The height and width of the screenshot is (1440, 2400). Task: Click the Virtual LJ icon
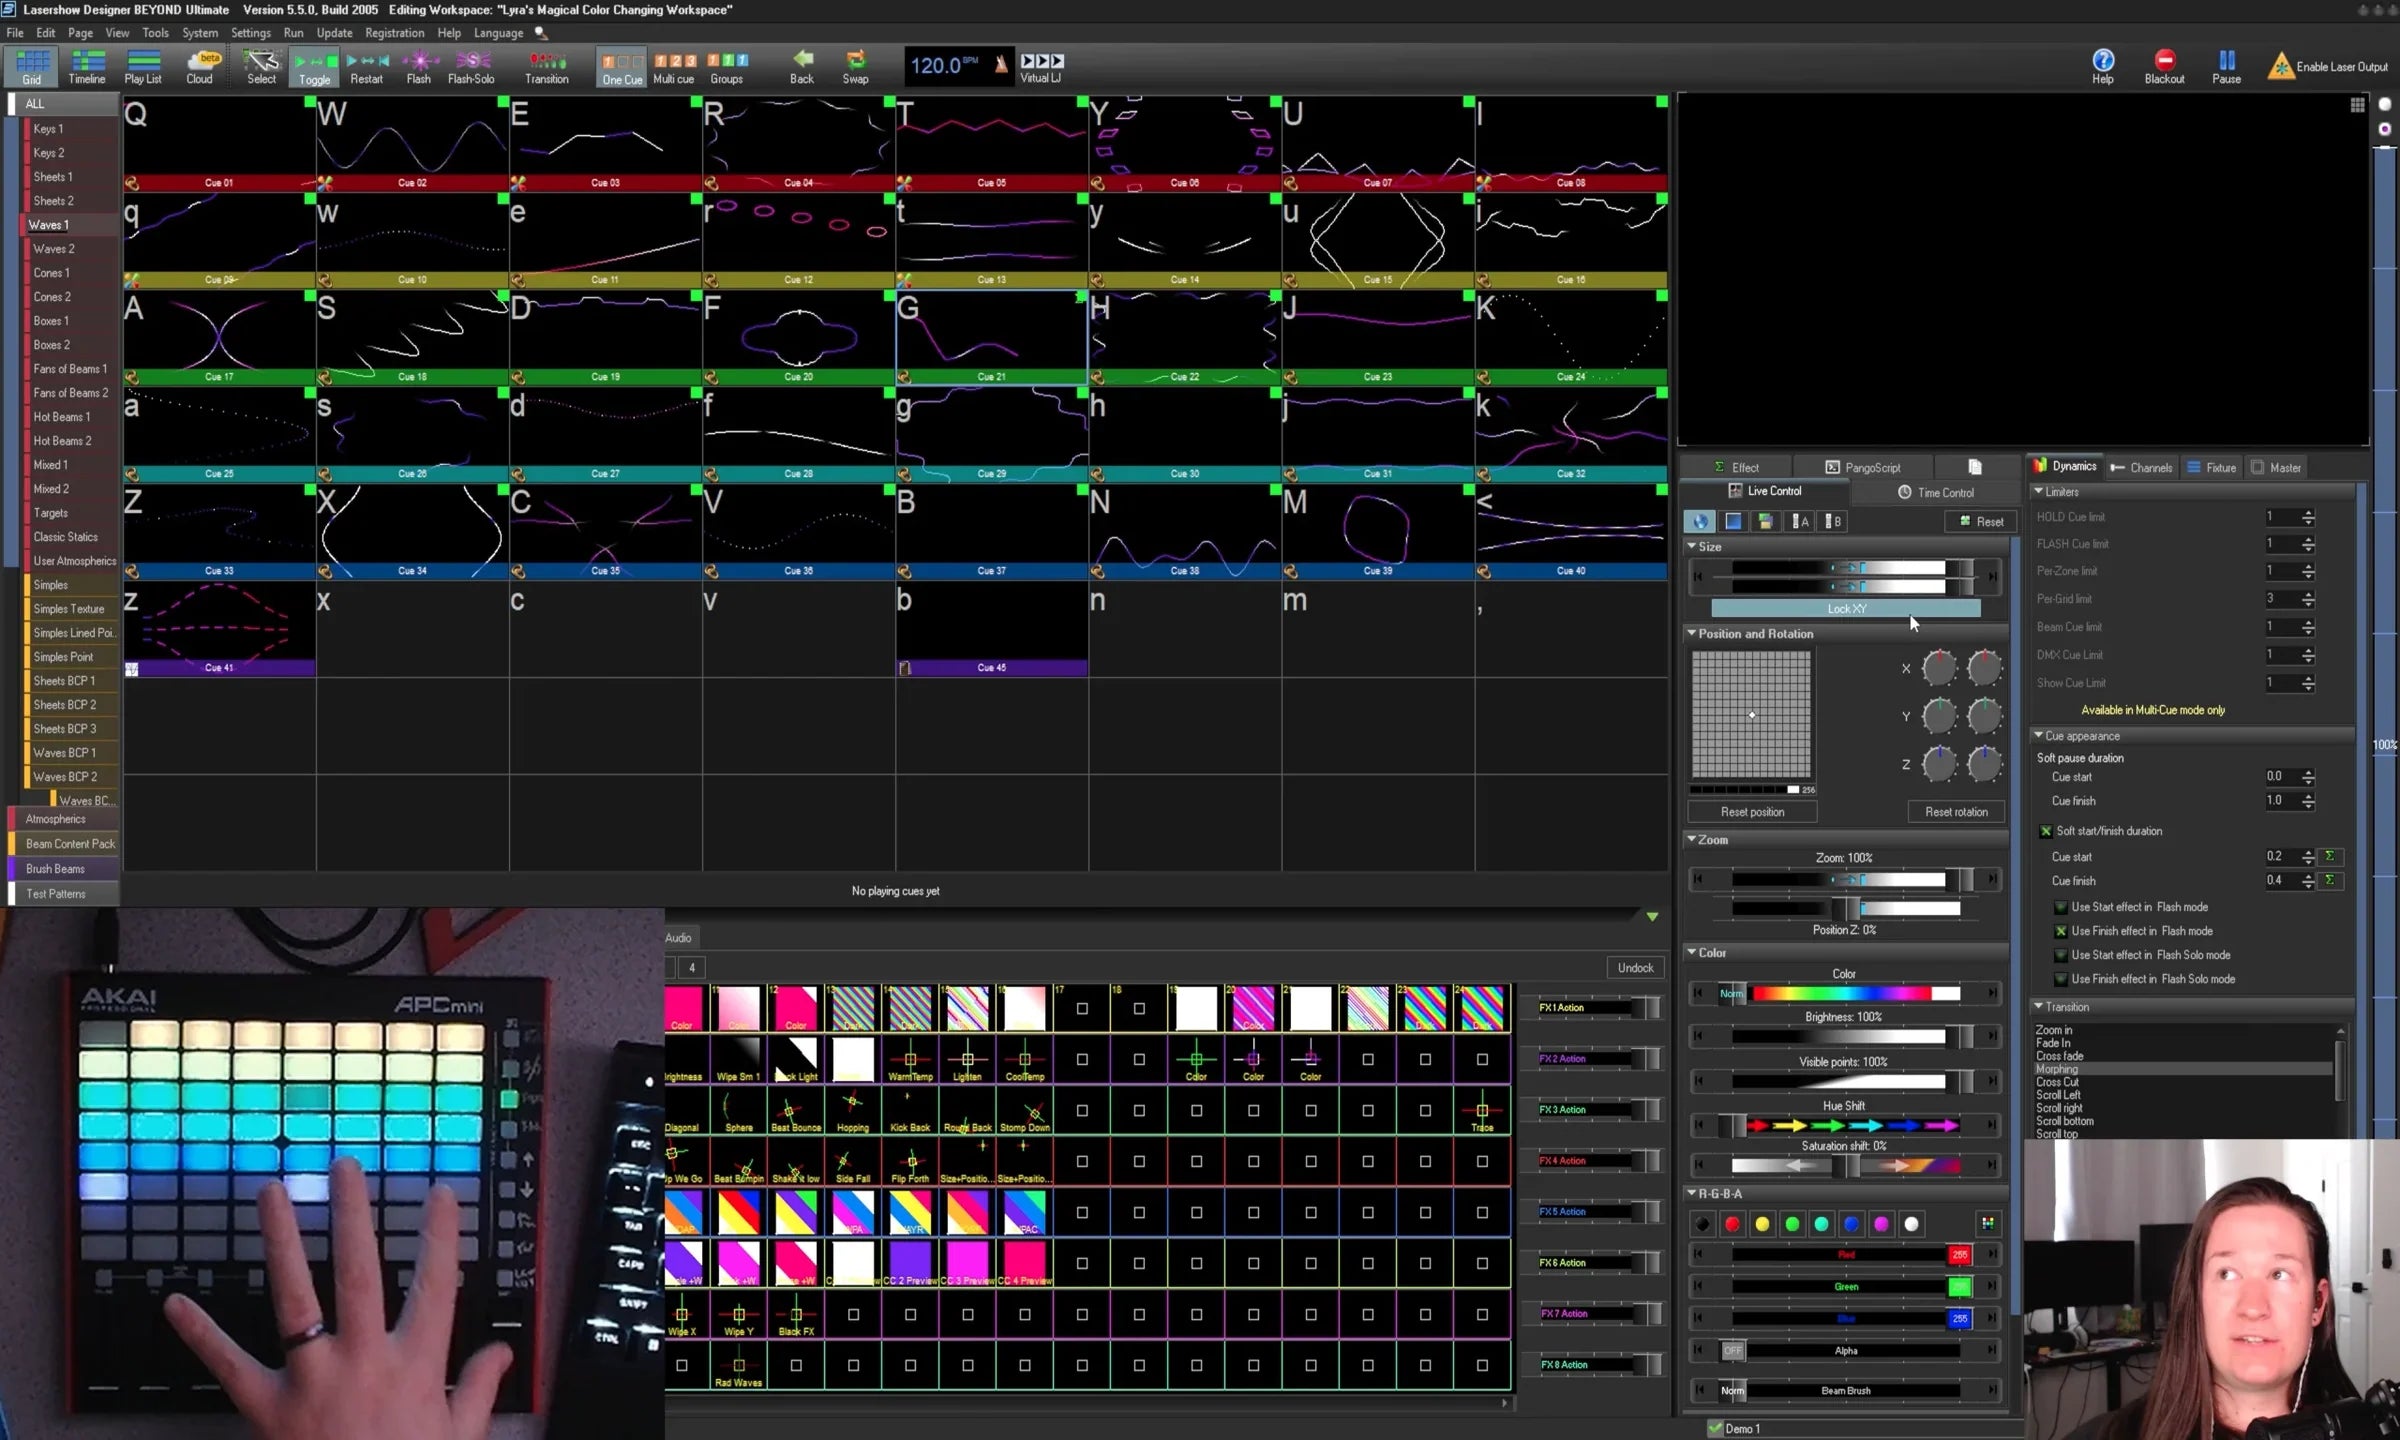point(1041,66)
